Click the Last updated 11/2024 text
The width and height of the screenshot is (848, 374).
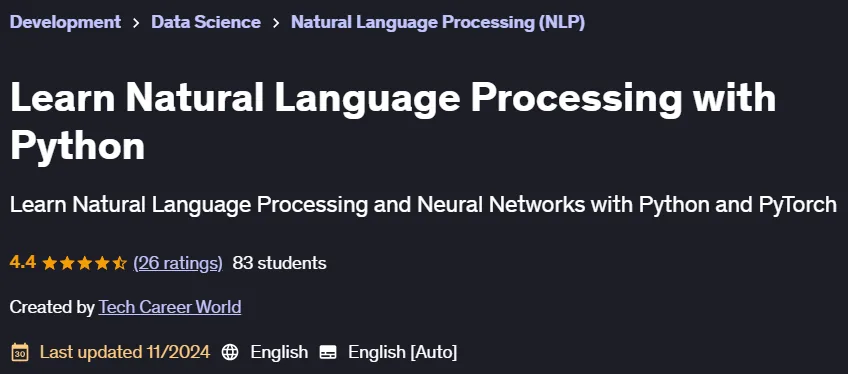(125, 352)
